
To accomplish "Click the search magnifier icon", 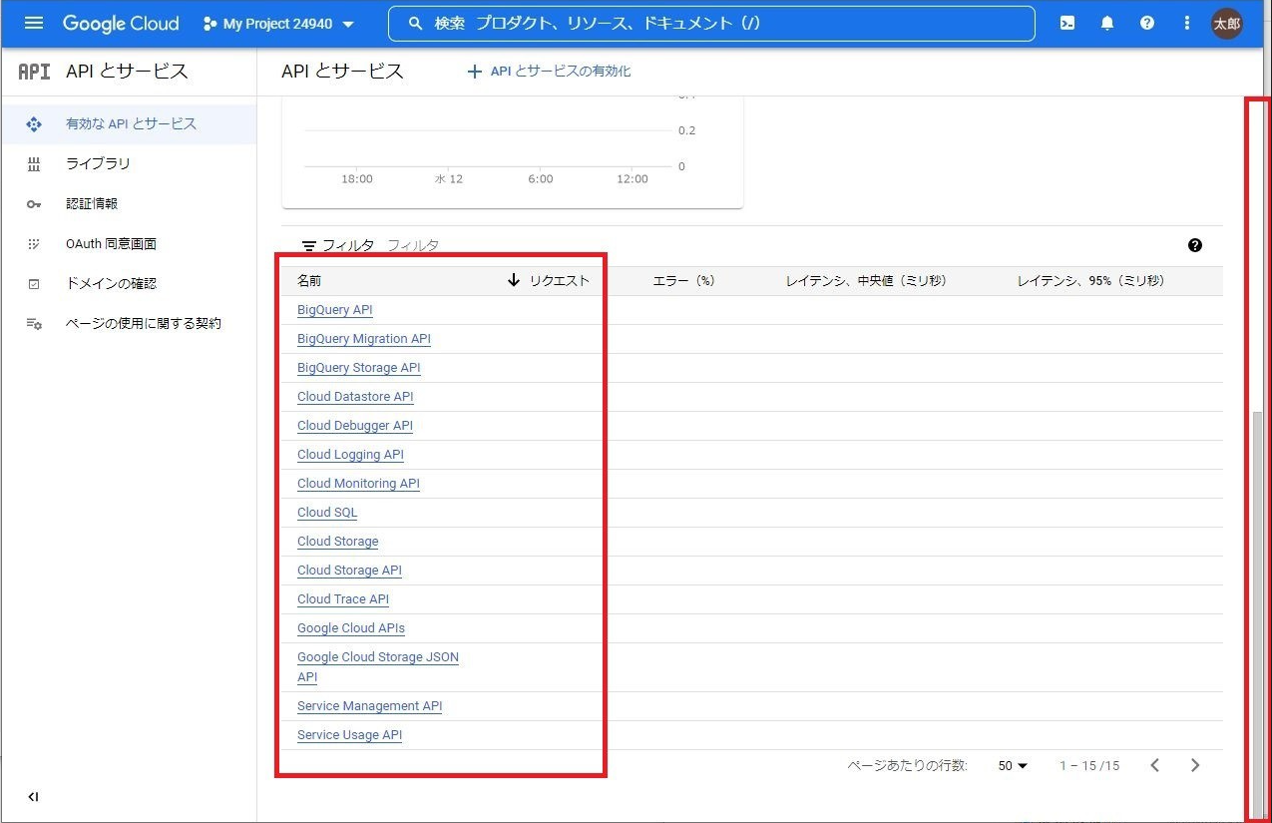I will click(415, 23).
